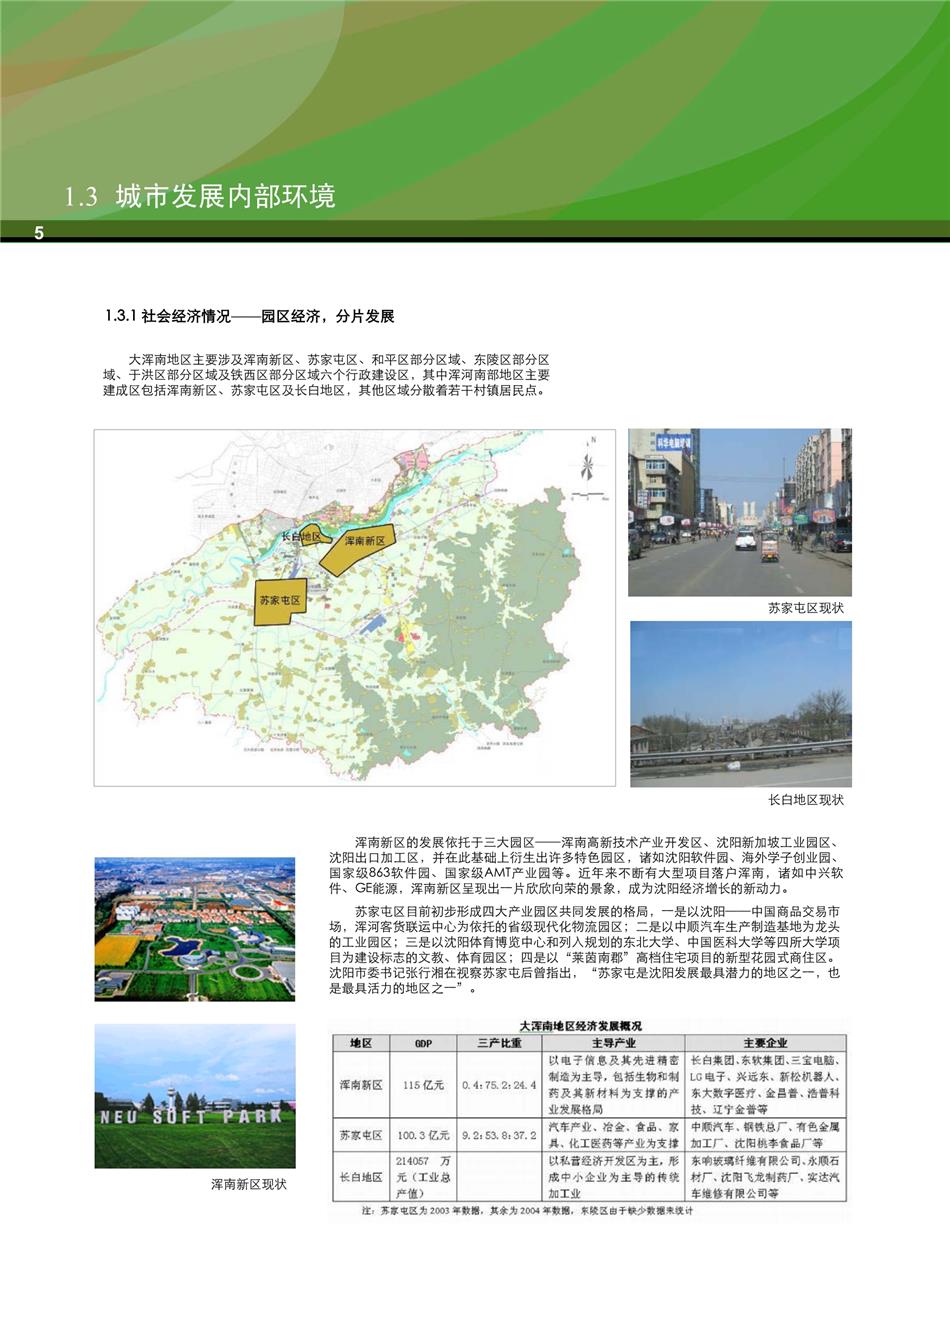950x1344 pixels.
Task: Click paragraph beginning '浑南新区的发展依托于三大园区'
Action: coord(587,866)
